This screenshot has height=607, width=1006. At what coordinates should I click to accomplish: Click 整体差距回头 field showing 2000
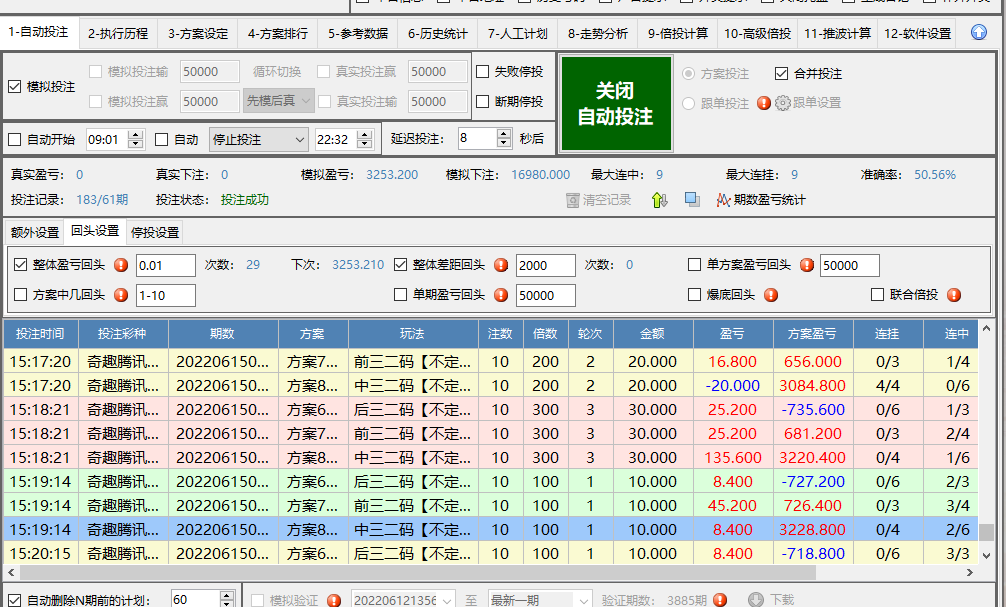click(545, 265)
